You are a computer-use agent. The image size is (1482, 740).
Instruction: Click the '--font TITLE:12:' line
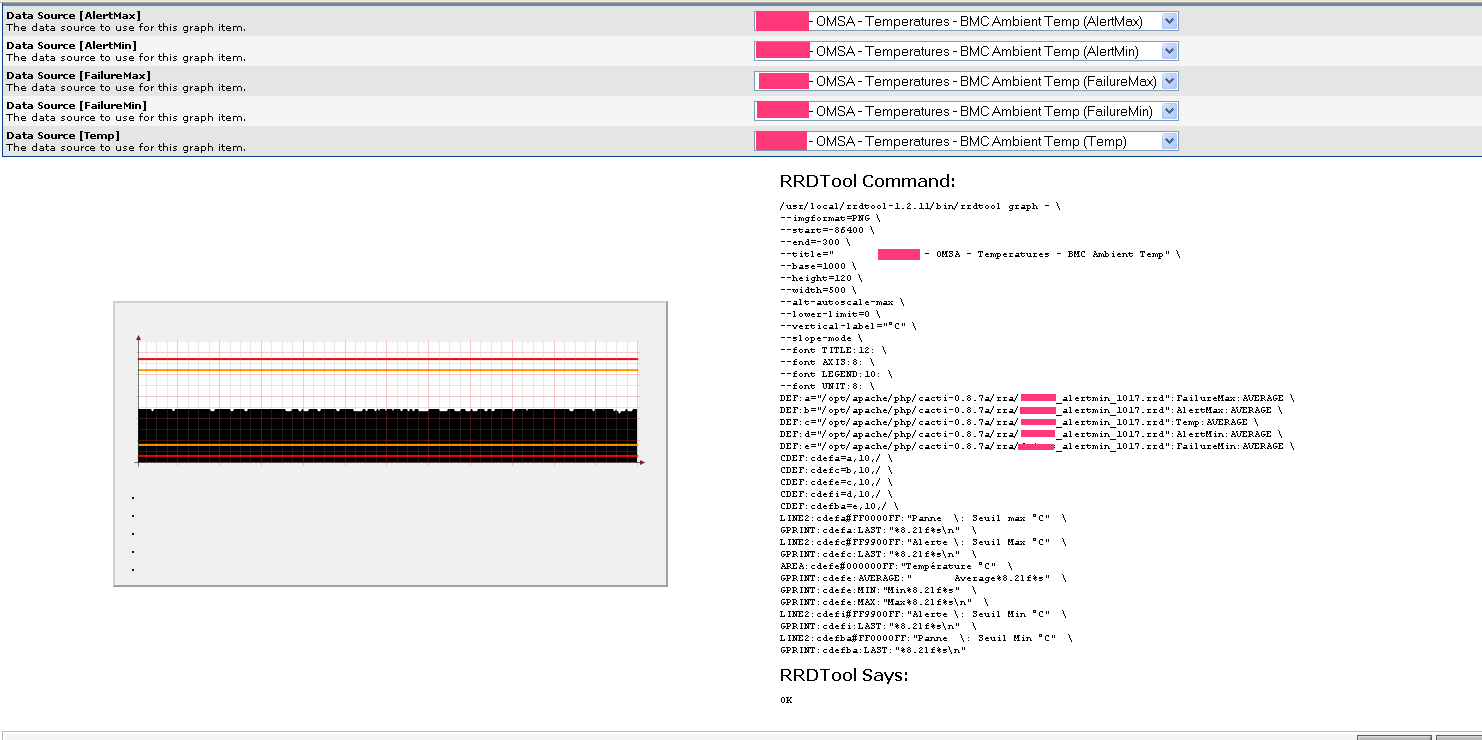pos(833,350)
